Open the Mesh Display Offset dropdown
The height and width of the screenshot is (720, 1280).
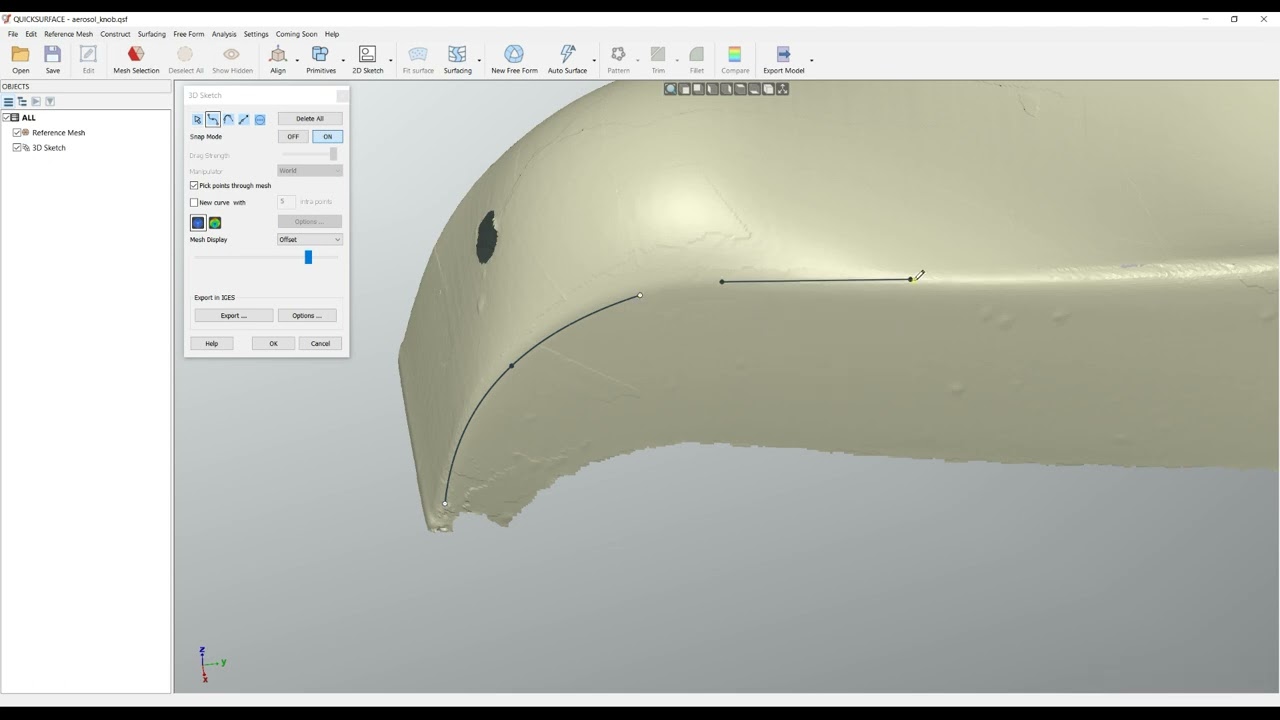[x=310, y=240]
